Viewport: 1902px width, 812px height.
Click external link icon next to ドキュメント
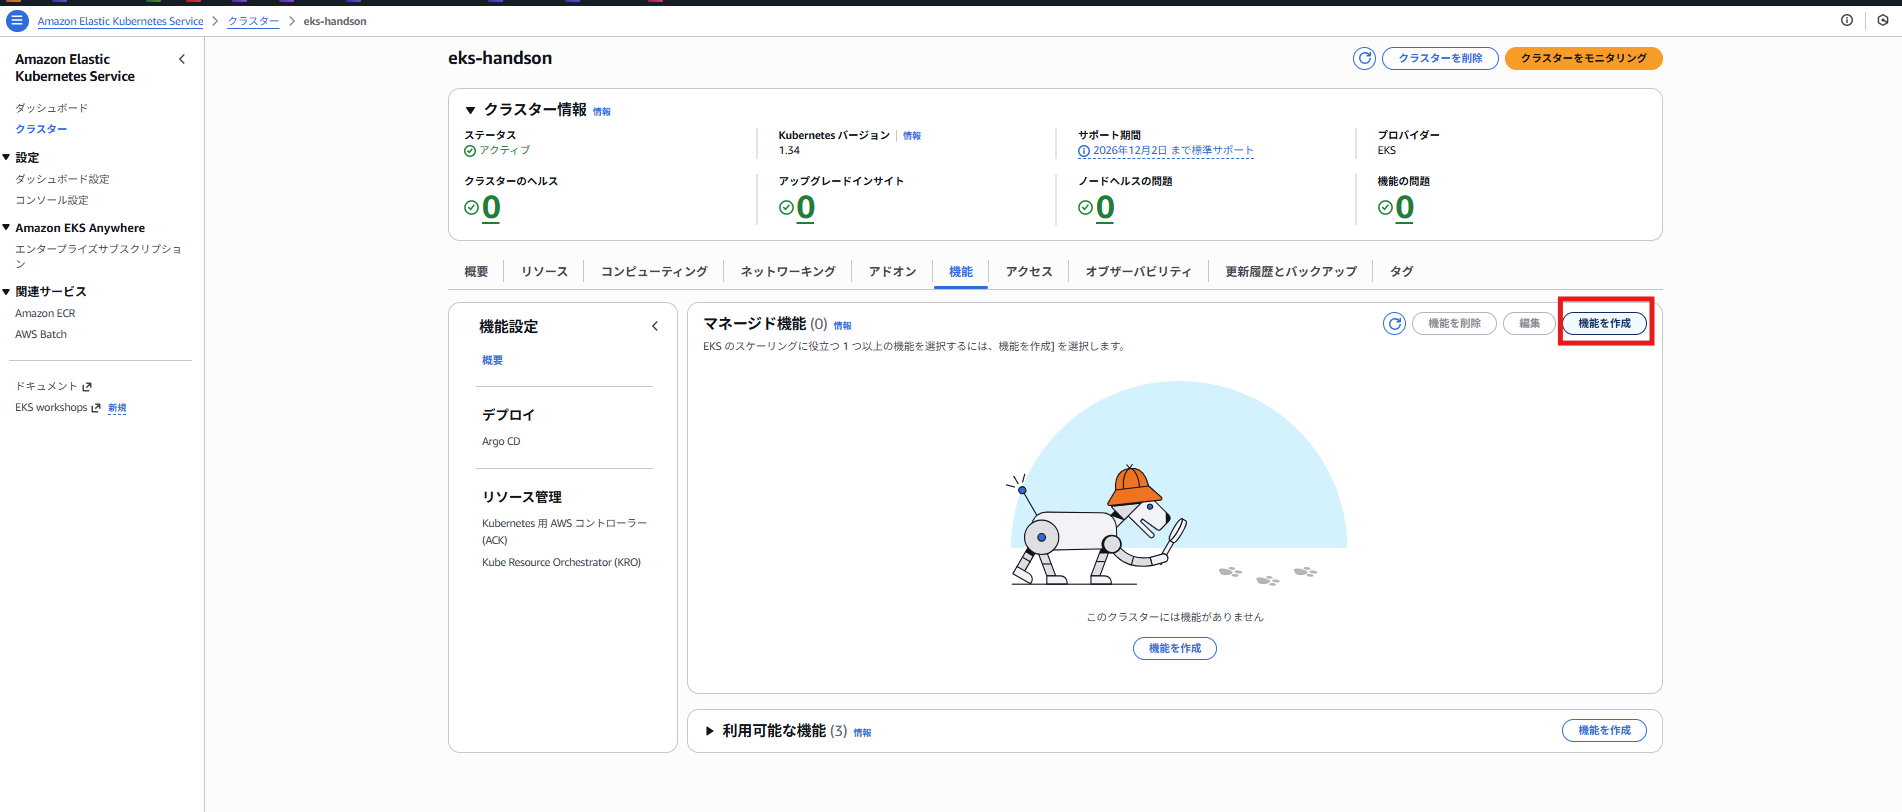click(87, 386)
